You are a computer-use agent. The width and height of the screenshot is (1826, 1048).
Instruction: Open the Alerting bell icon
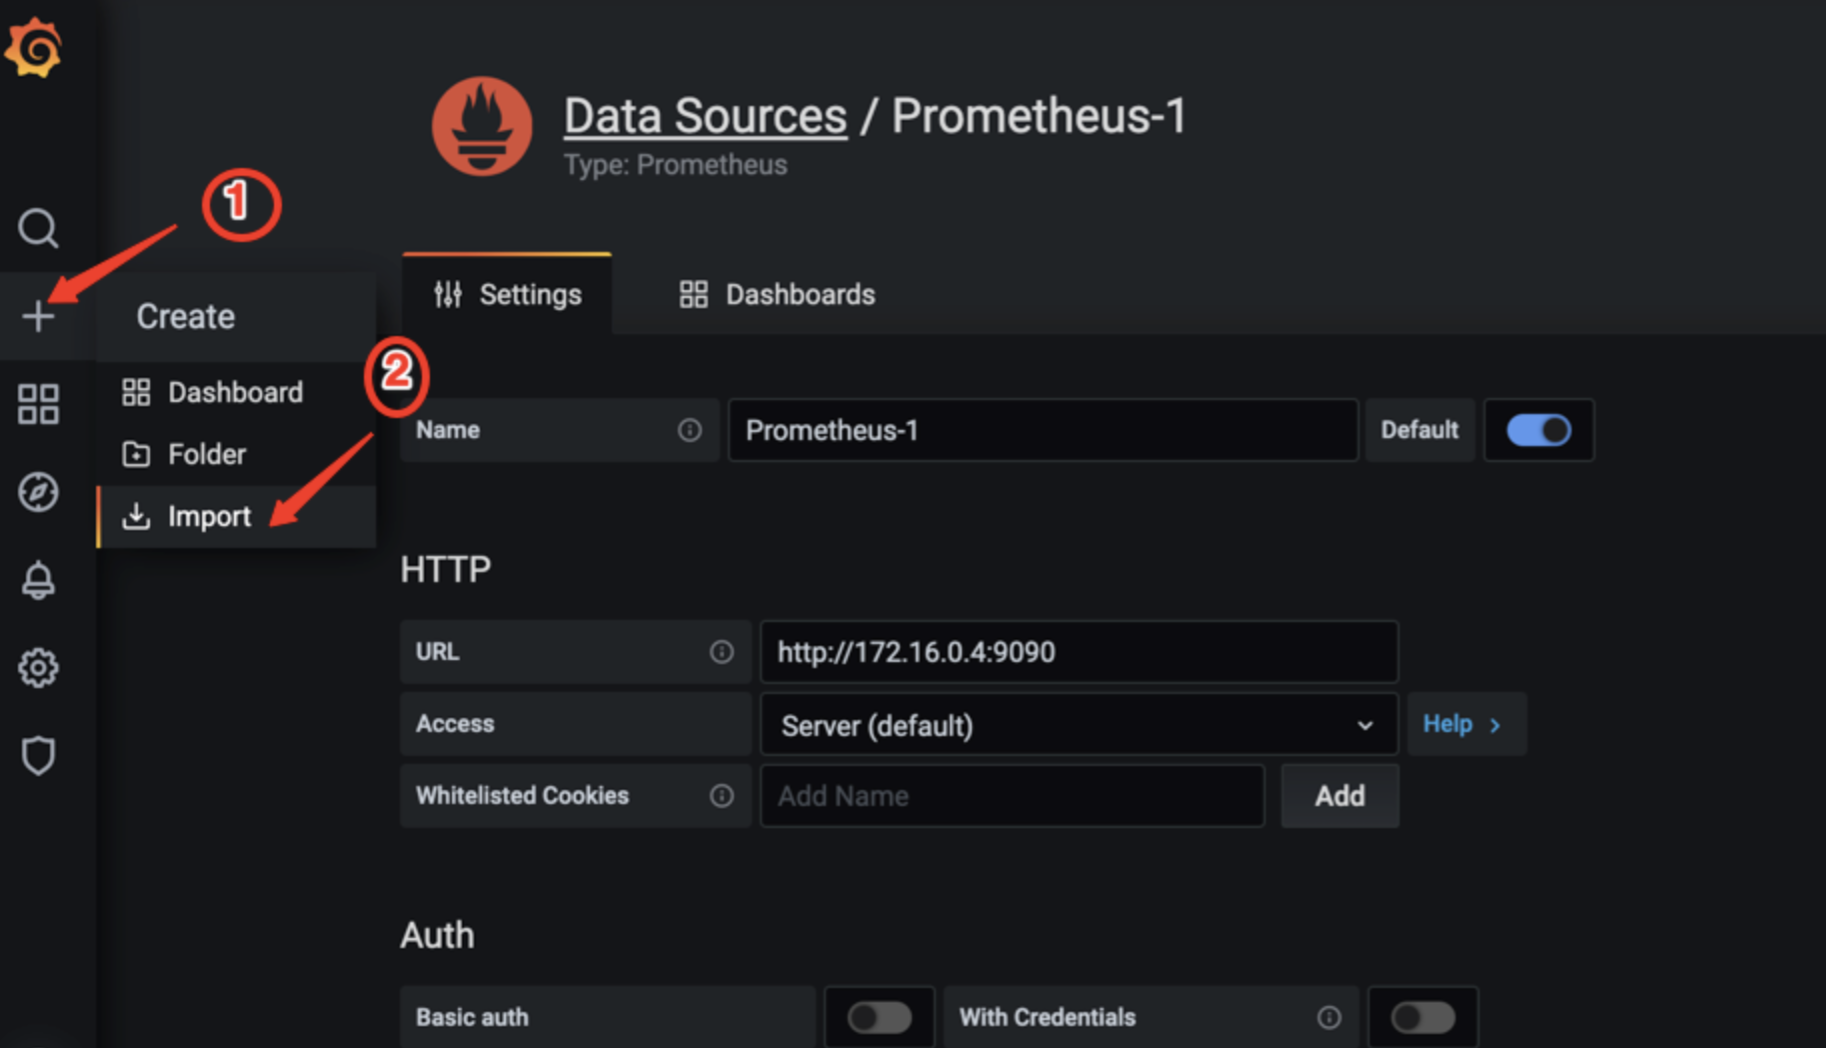coord(38,580)
